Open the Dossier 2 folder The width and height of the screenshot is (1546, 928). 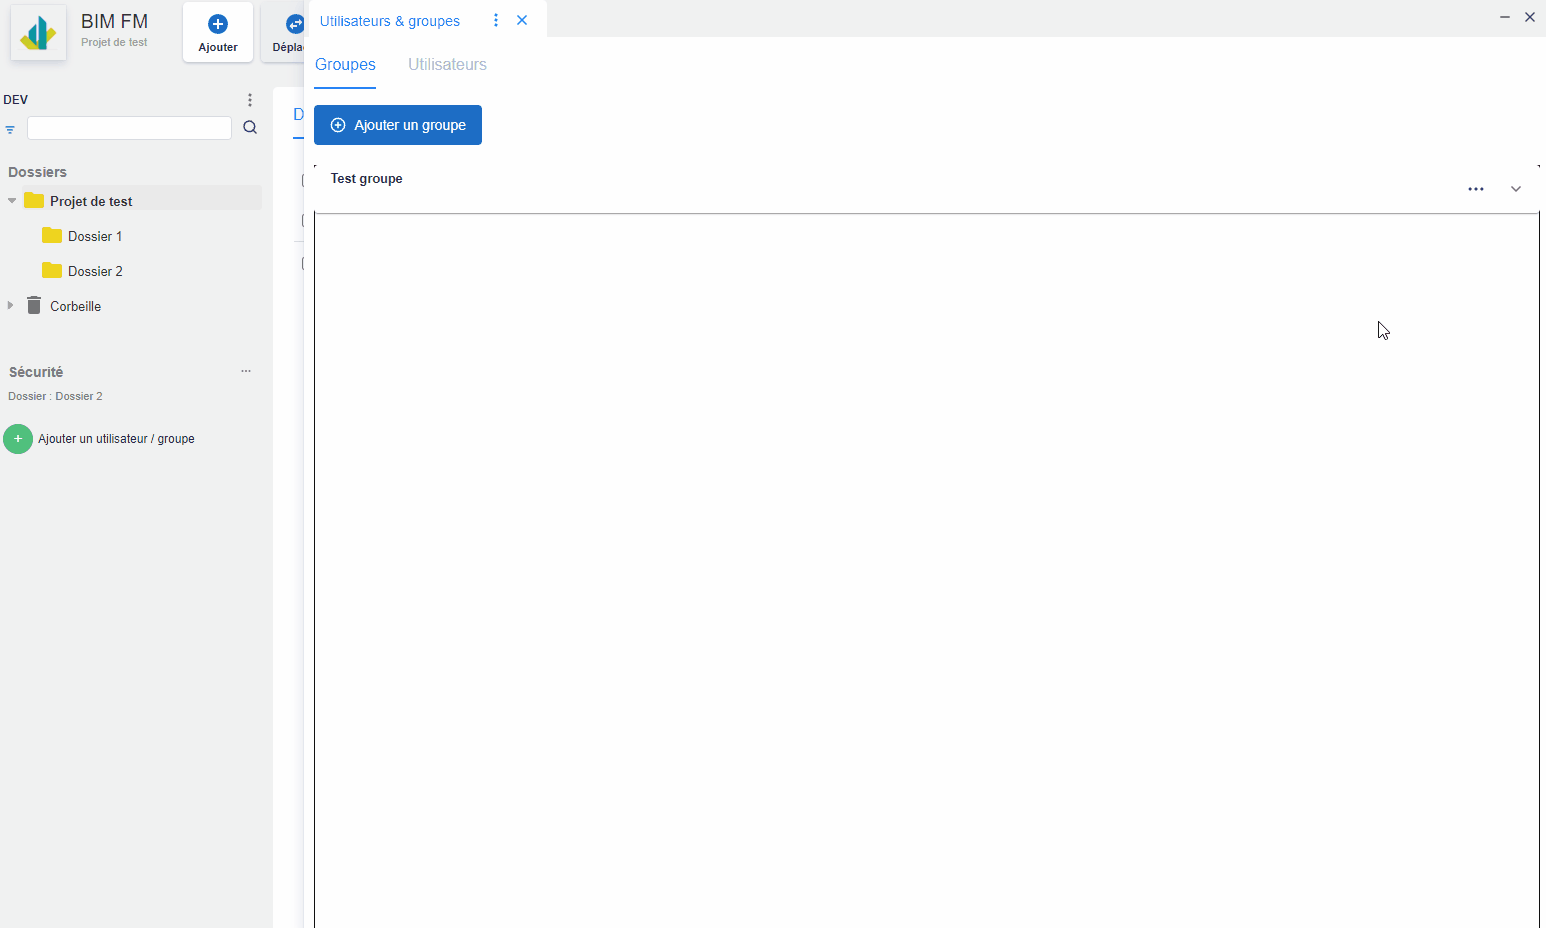[x=94, y=271]
